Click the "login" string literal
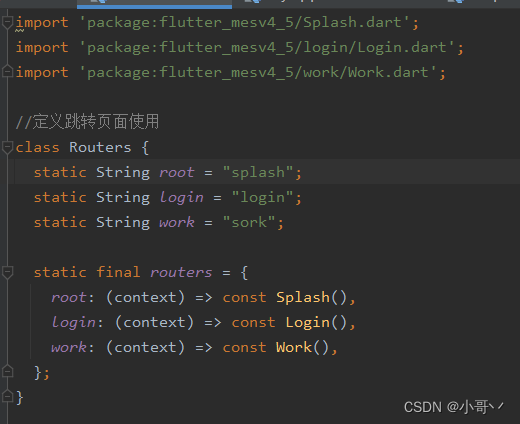The width and height of the screenshot is (520, 424). [x=262, y=198]
